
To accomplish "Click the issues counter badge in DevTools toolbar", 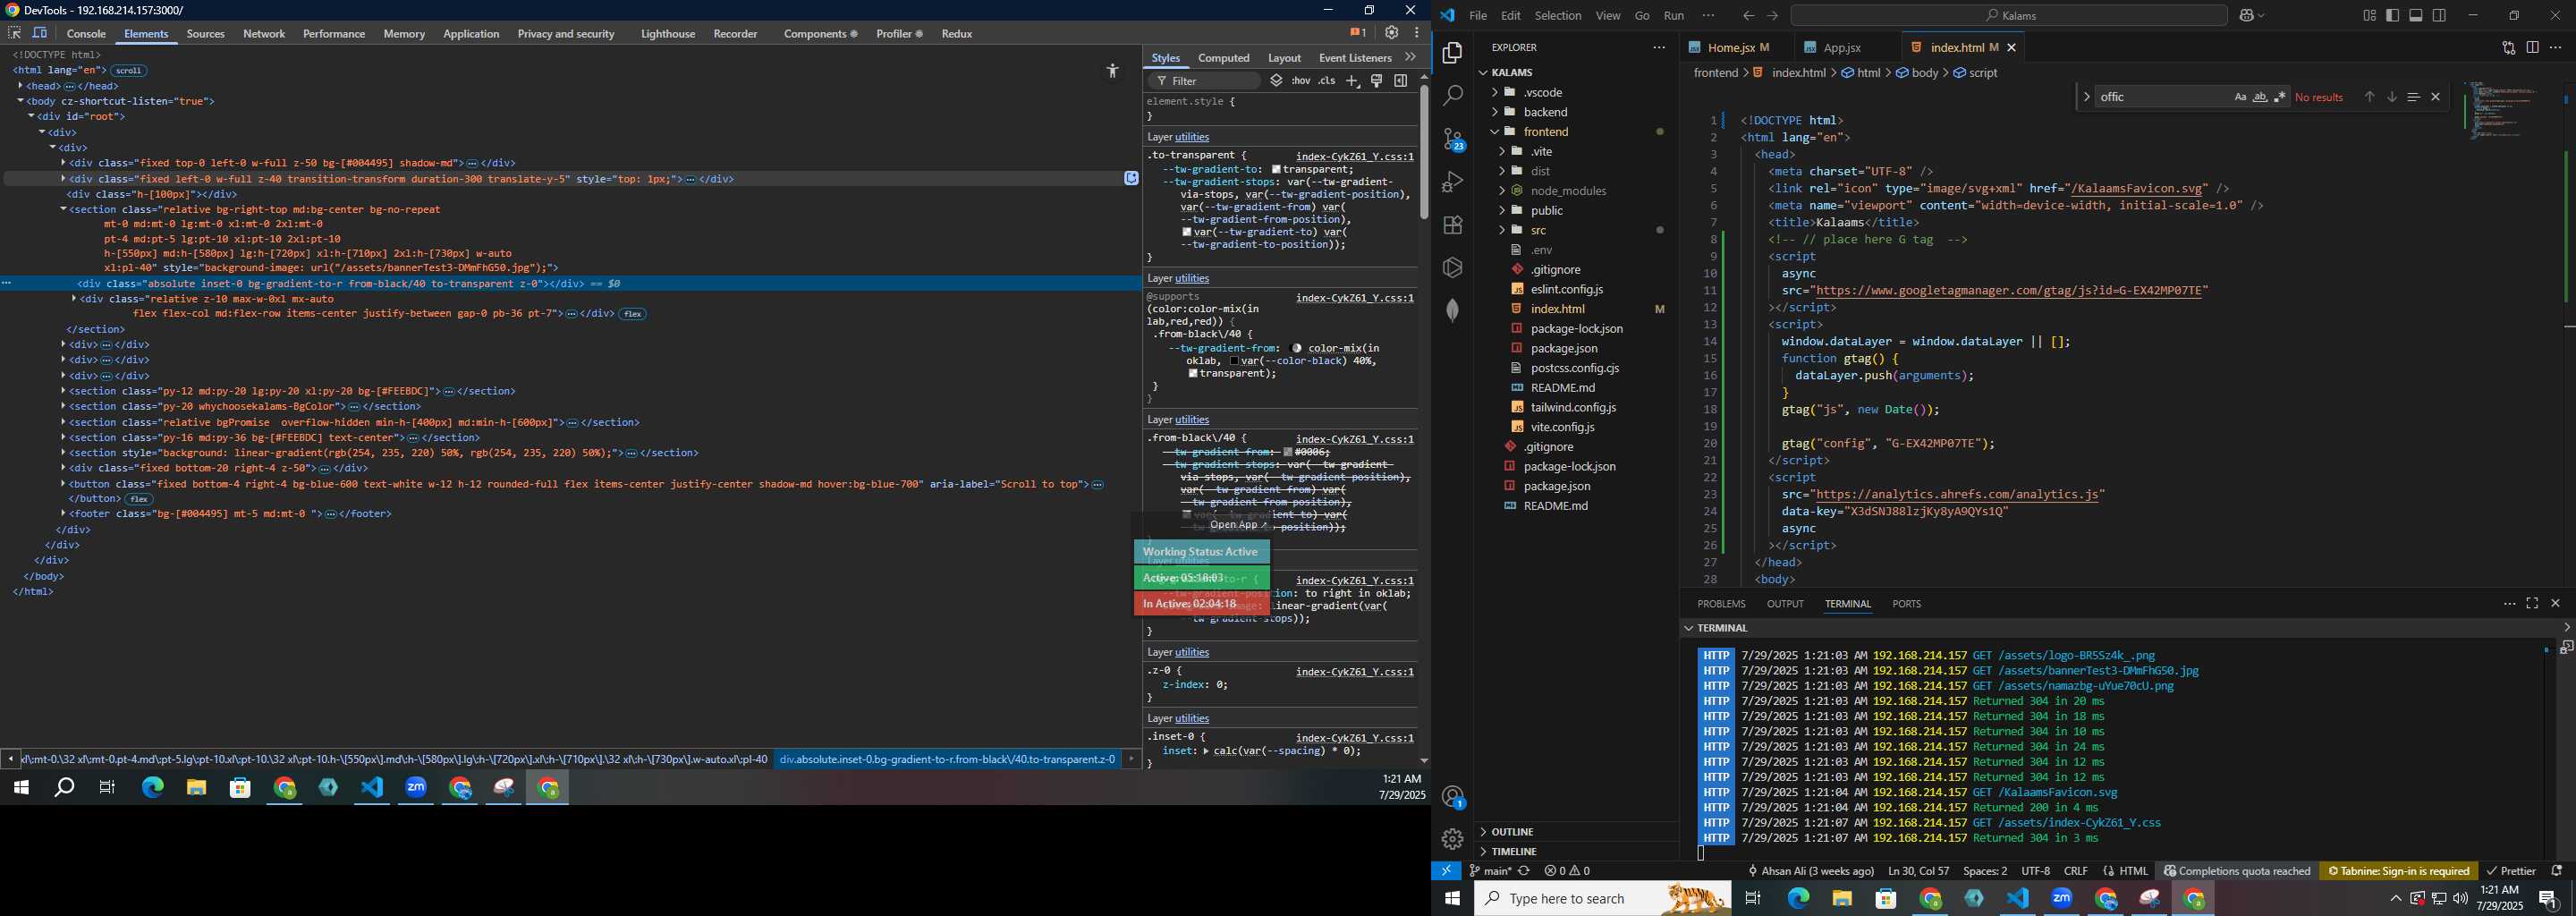I will point(1357,33).
